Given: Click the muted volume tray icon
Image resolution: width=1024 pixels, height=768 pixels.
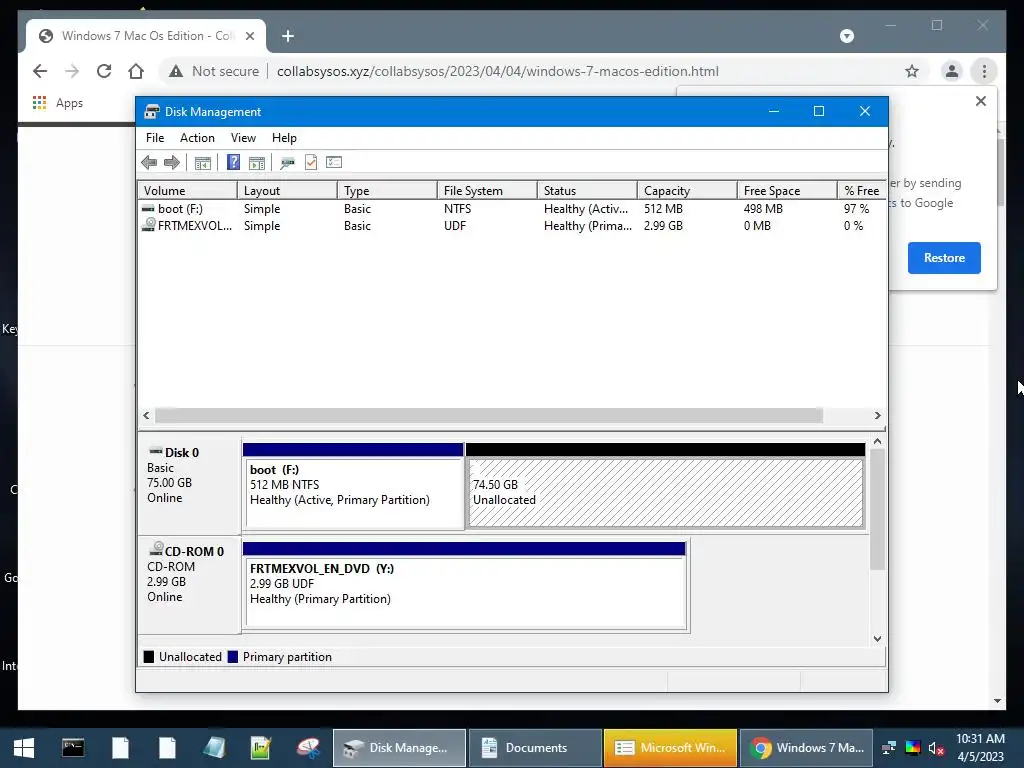Looking at the screenshot, I should (x=936, y=748).
